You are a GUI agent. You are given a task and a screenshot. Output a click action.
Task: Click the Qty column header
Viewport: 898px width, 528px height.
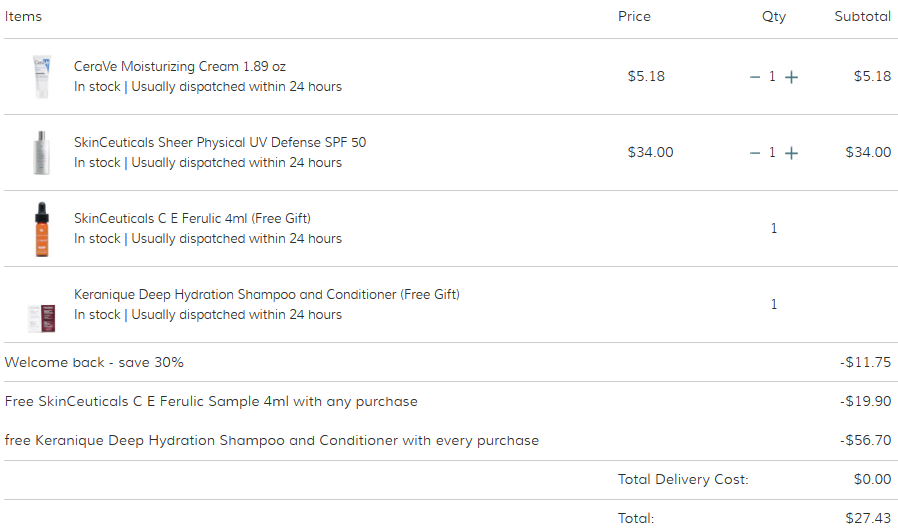point(774,17)
